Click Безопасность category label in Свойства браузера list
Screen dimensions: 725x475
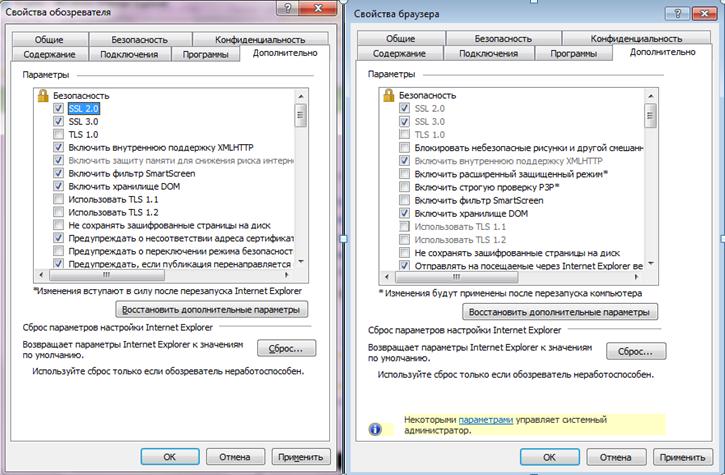(427, 95)
